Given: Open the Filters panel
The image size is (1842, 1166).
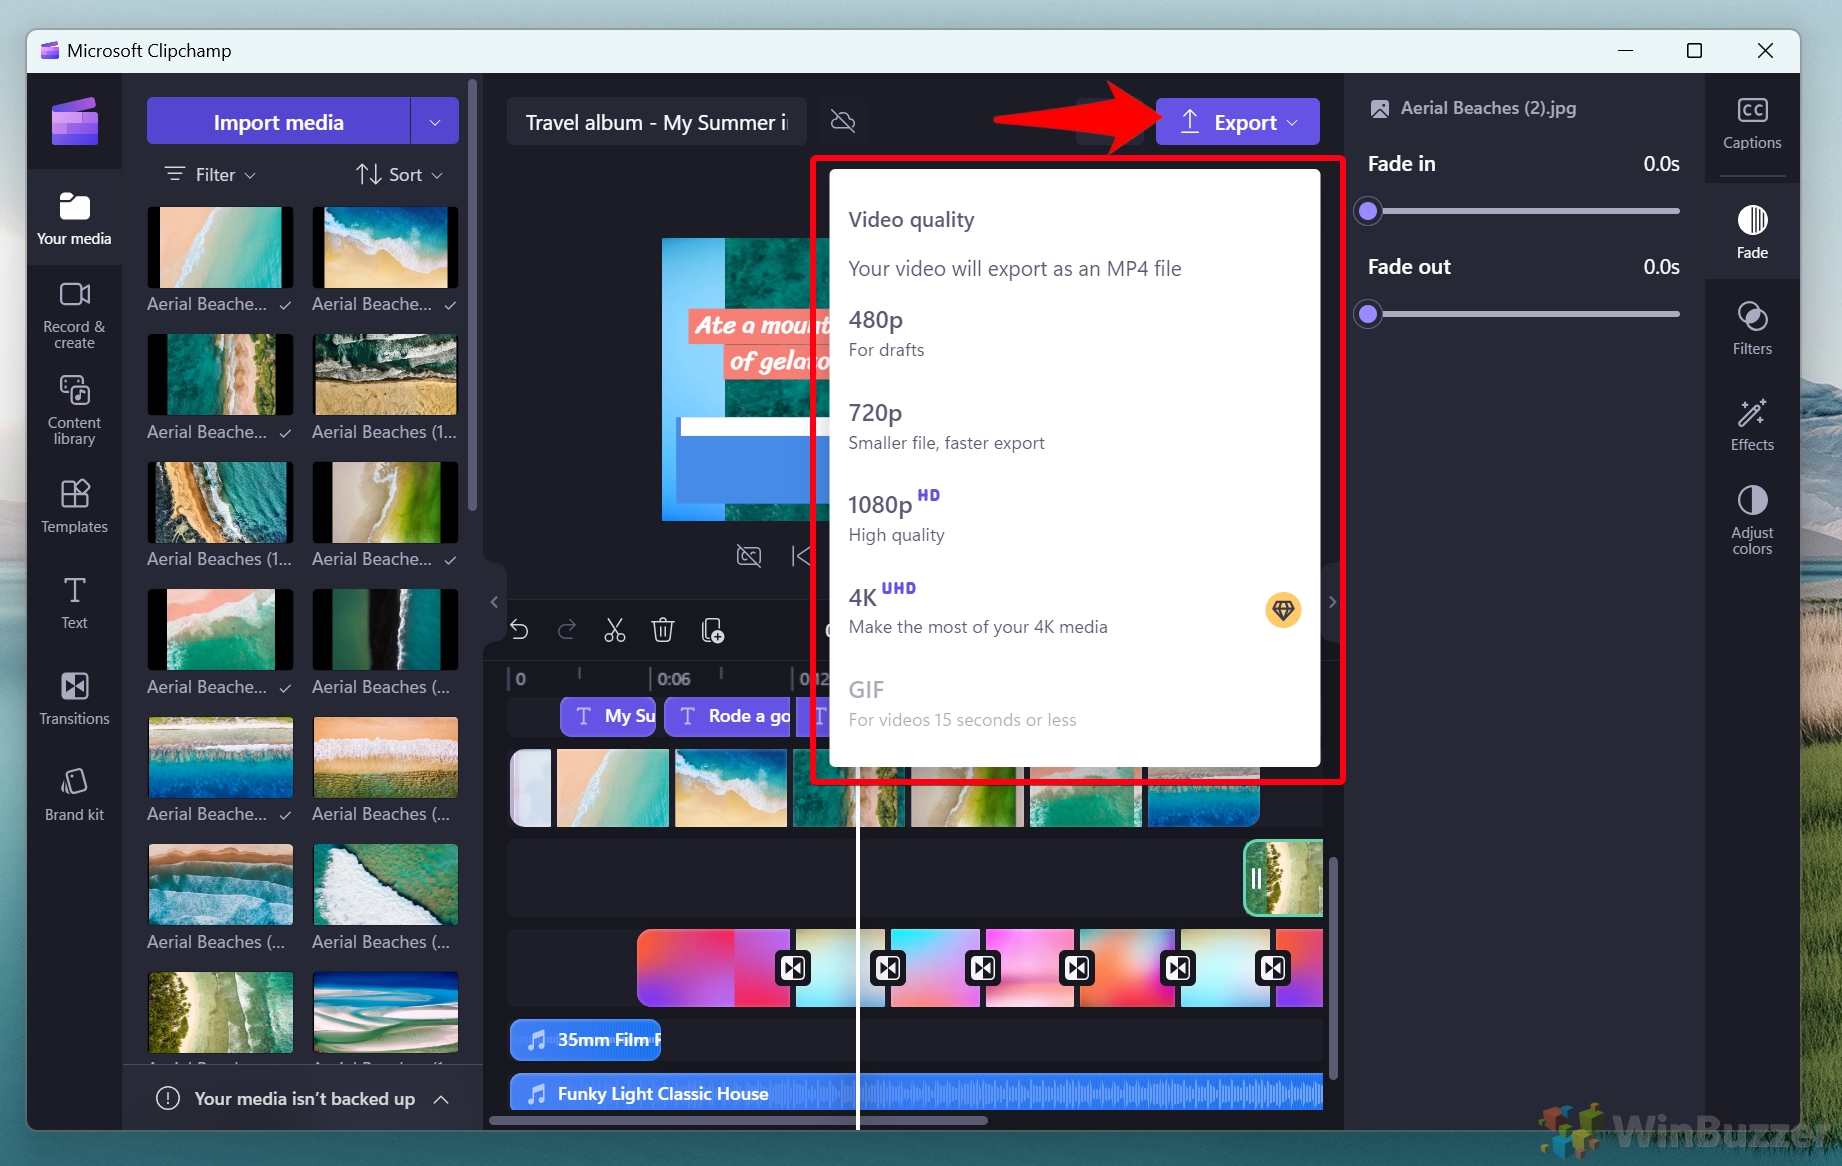Looking at the screenshot, I should coord(1752,328).
